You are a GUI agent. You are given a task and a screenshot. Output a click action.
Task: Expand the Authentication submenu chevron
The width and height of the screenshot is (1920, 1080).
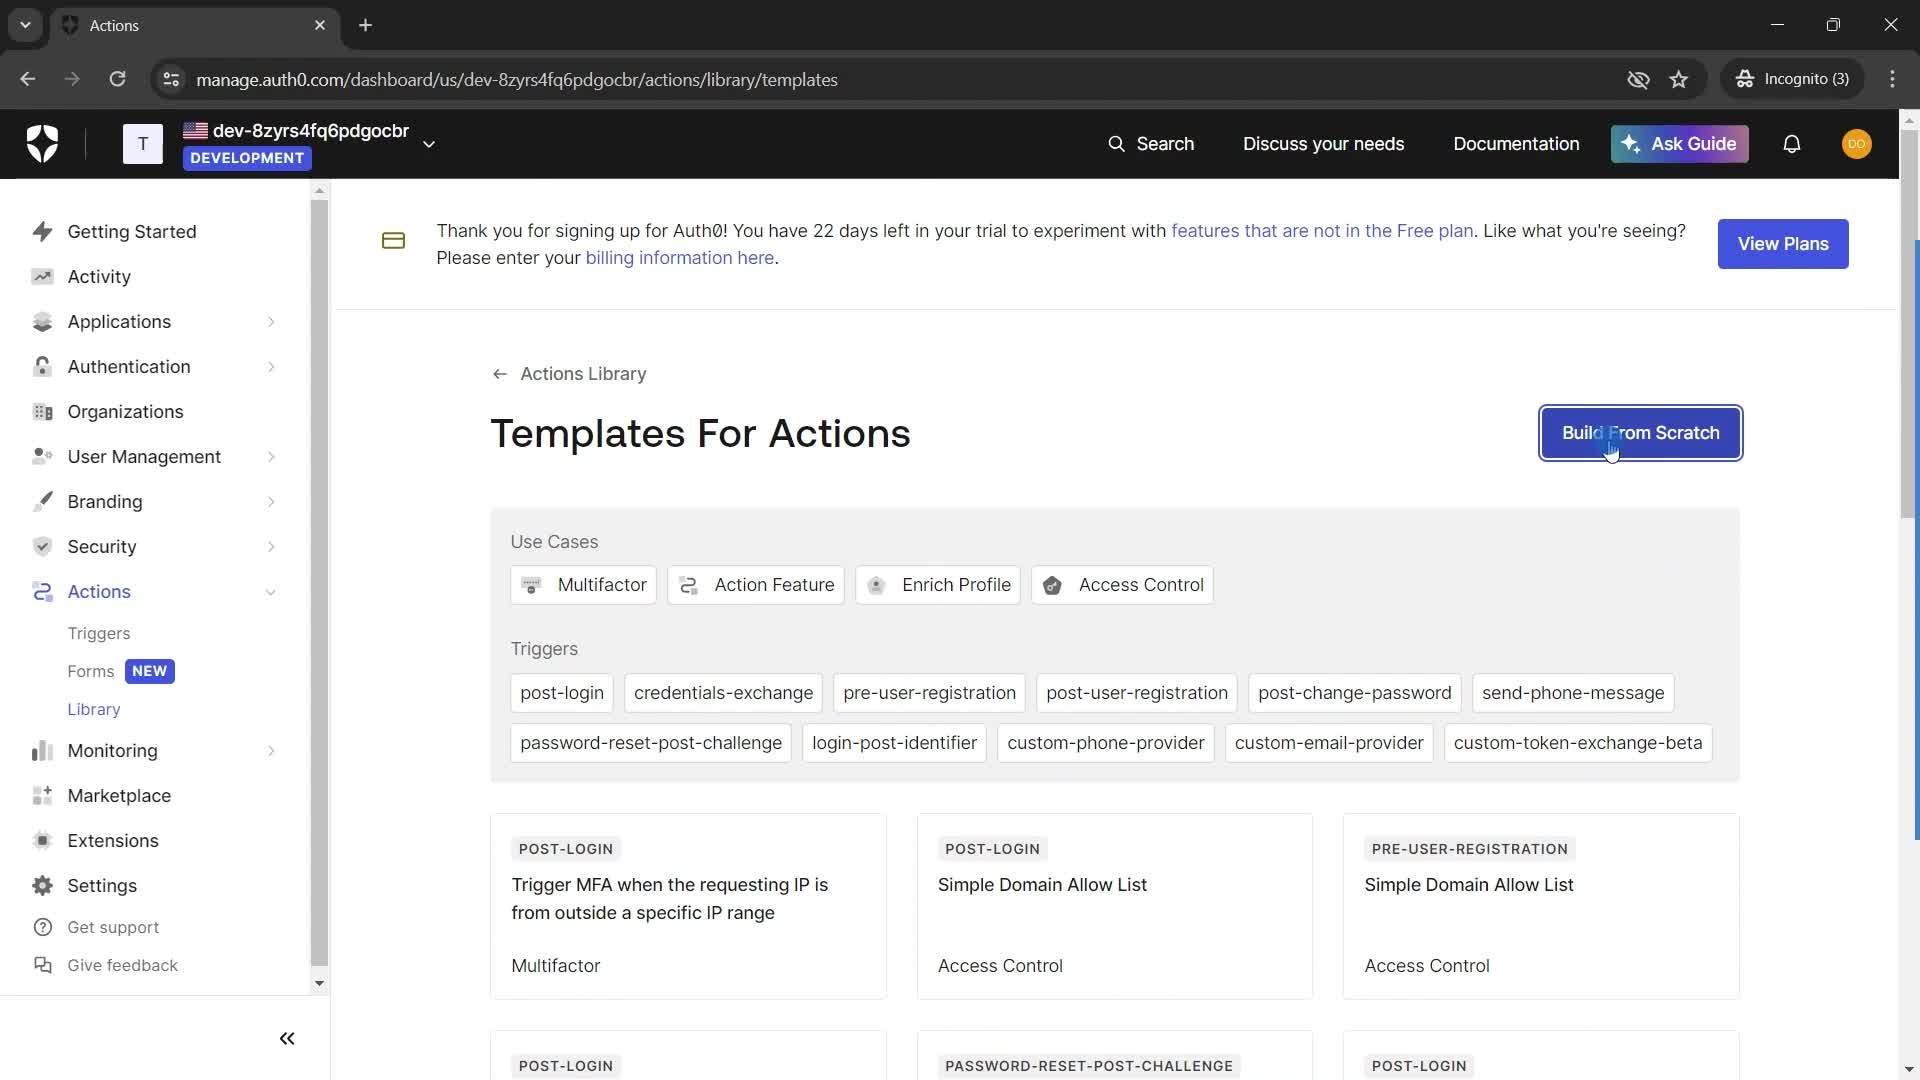click(271, 367)
